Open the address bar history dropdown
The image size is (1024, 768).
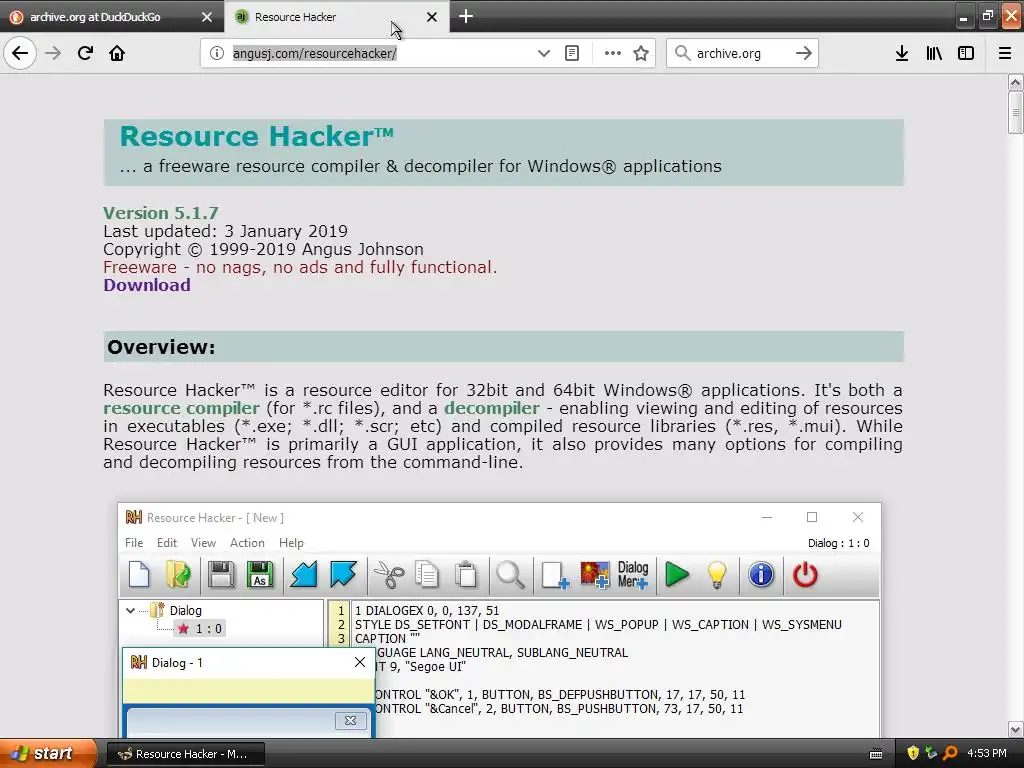pos(543,53)
